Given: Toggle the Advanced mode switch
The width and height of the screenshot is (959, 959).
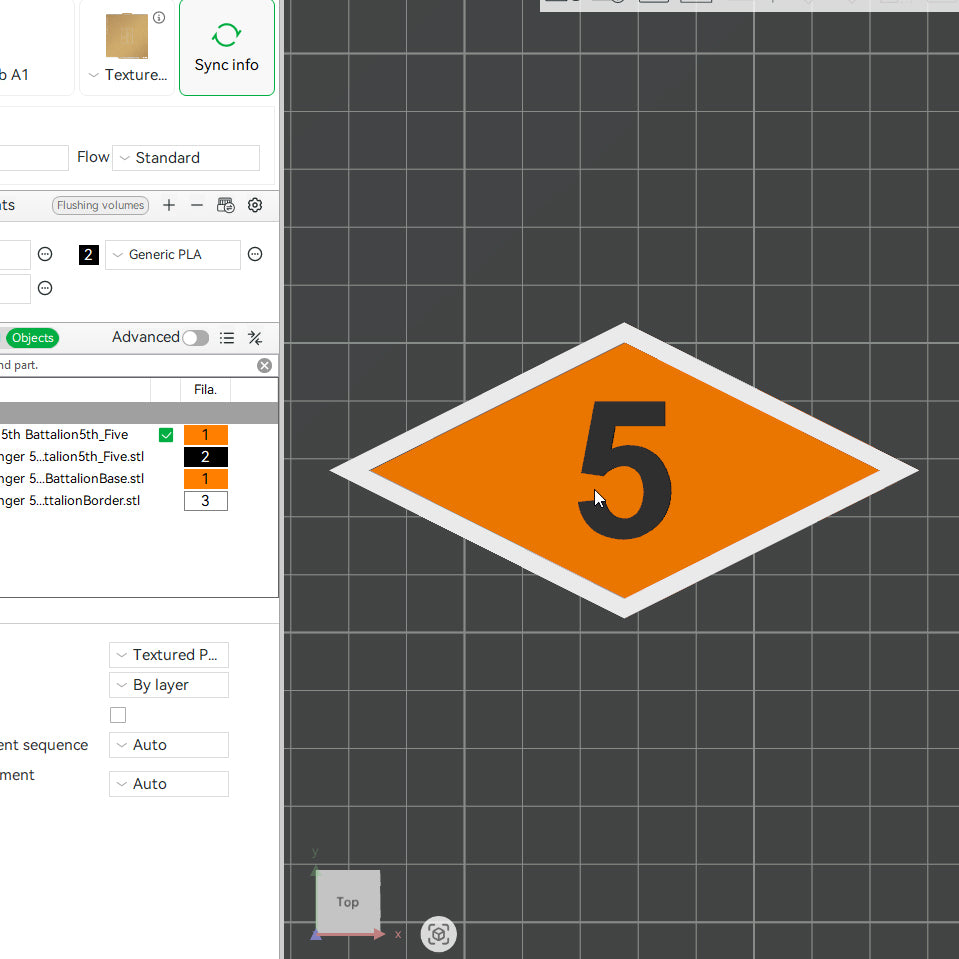Looking at the screenshot, I should pyautogui.click(x=195, y=338).
